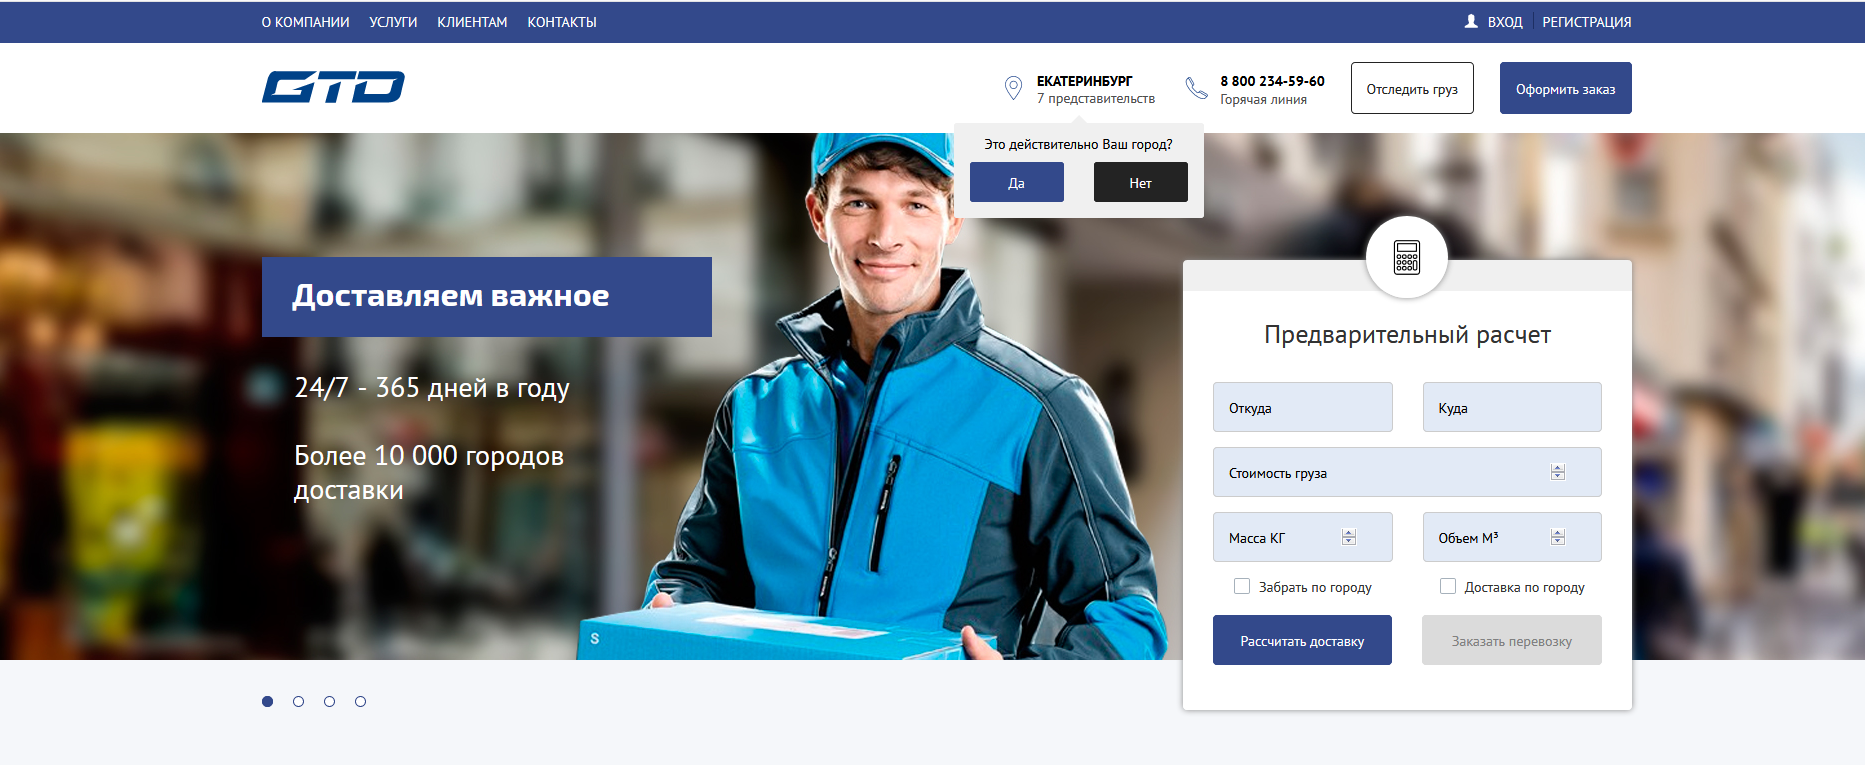
Task: Select the first carousel slide dot
Action: pos(267,701)
